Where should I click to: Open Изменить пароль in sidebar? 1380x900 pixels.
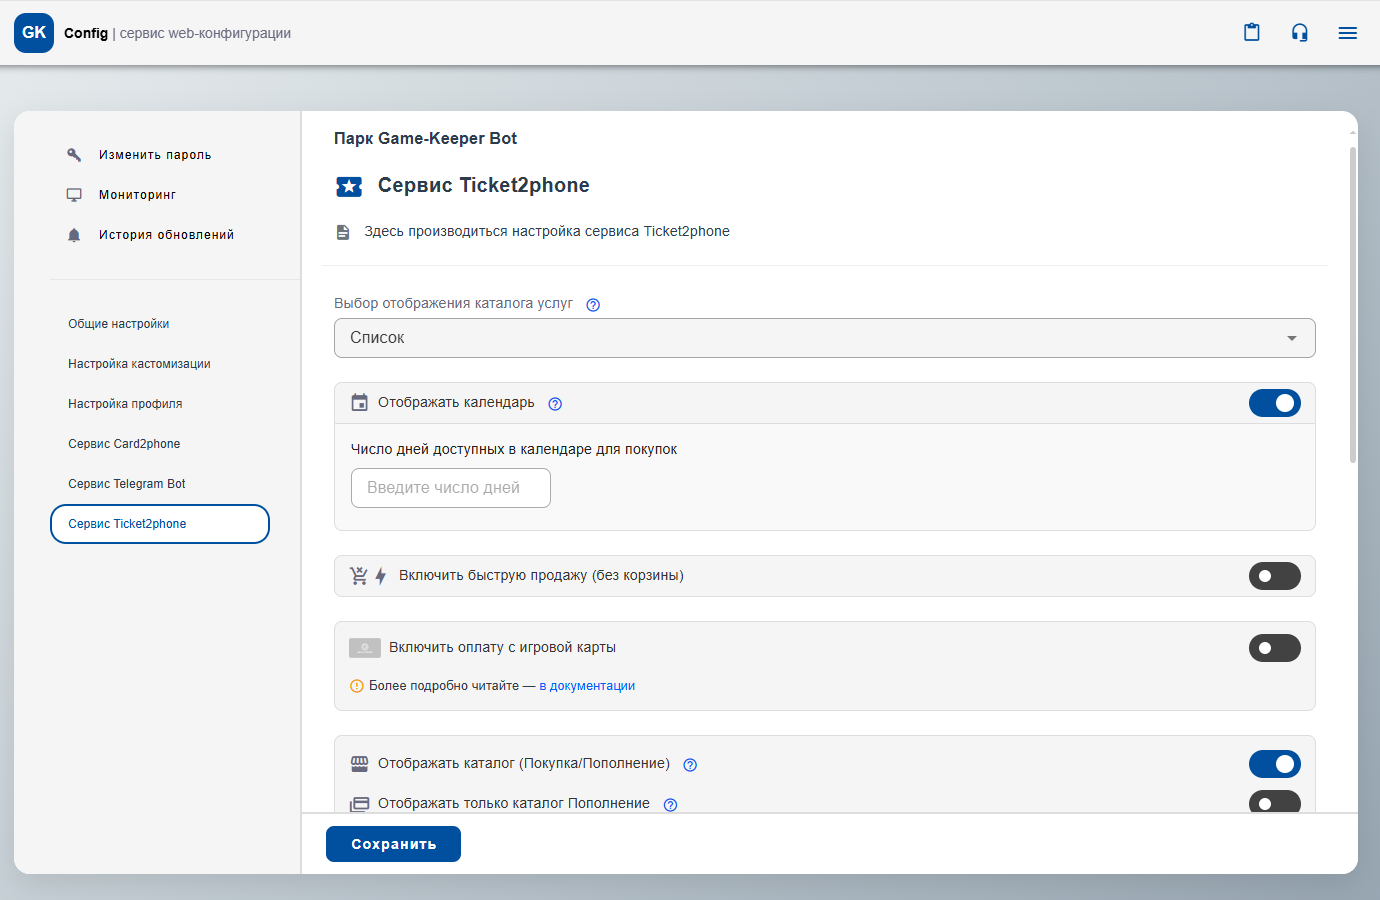154,155
